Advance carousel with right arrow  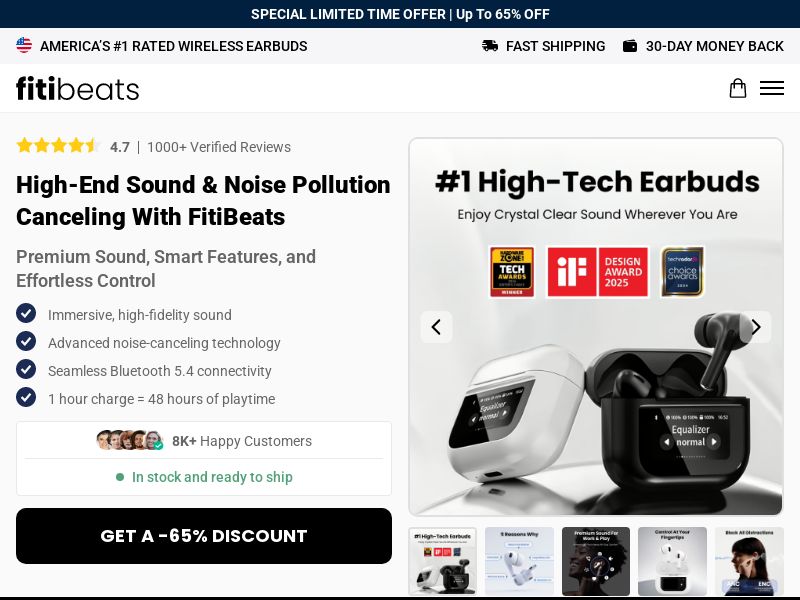click(756, 327)
